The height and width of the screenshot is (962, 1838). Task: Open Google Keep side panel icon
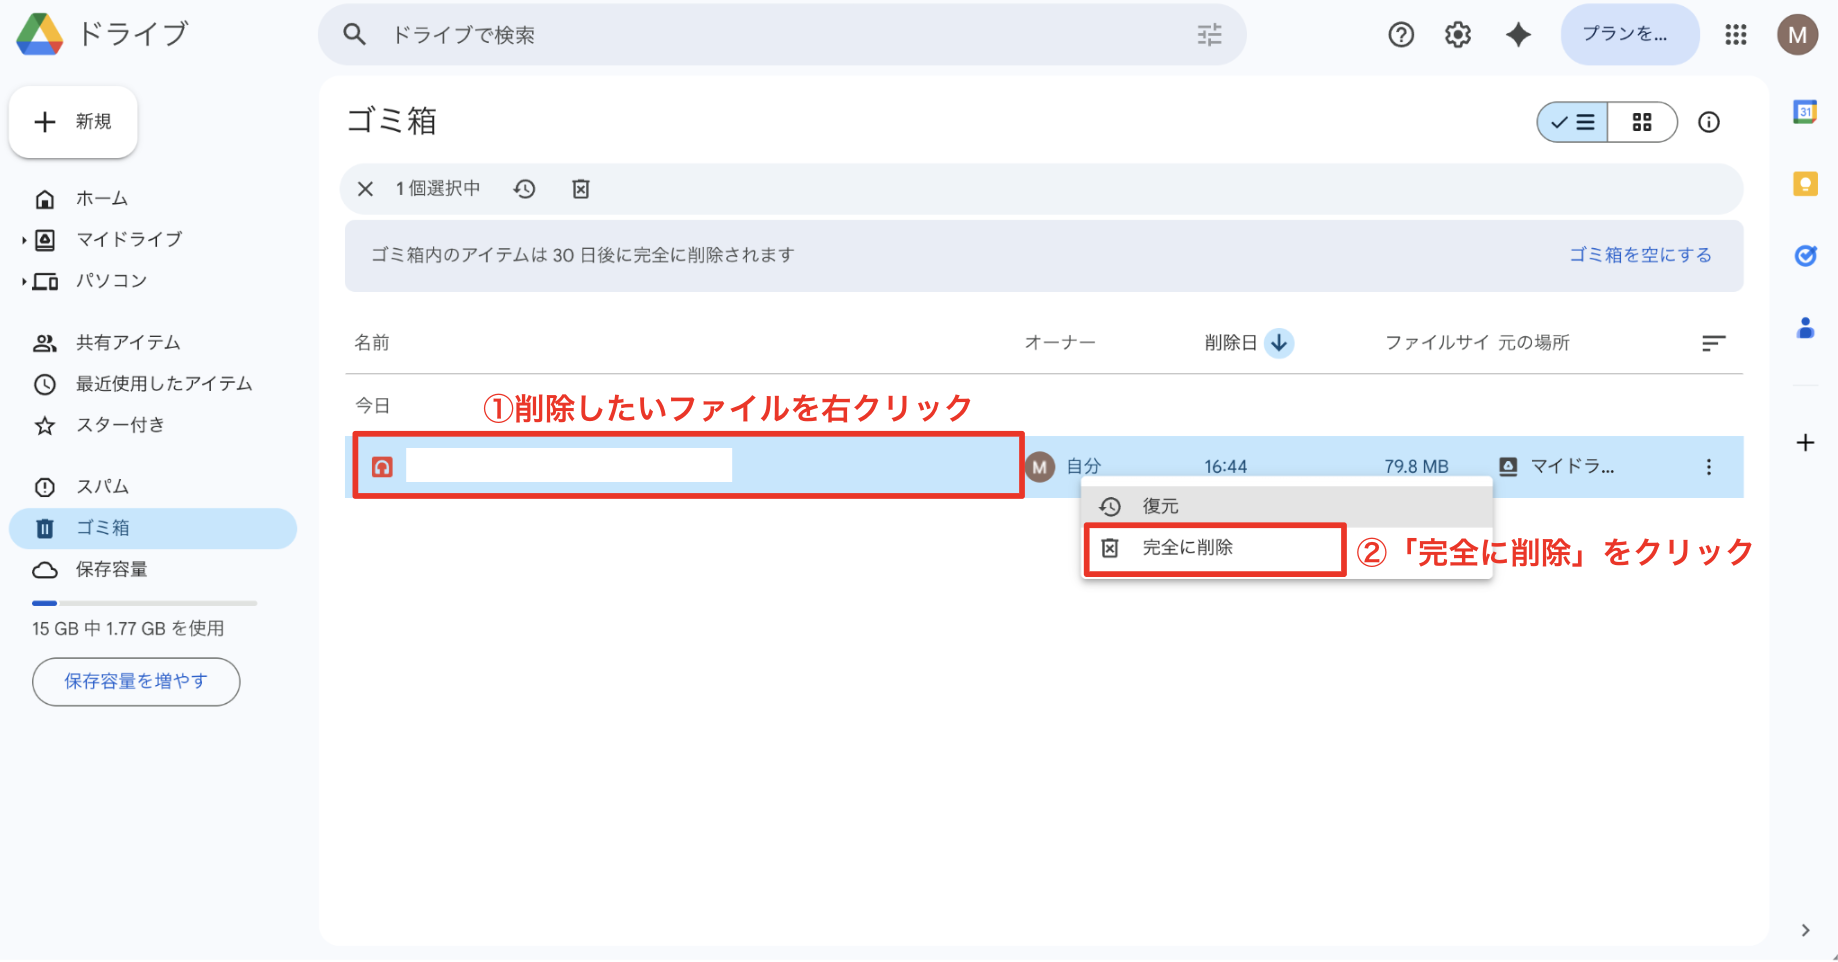tap(1805, 184)
